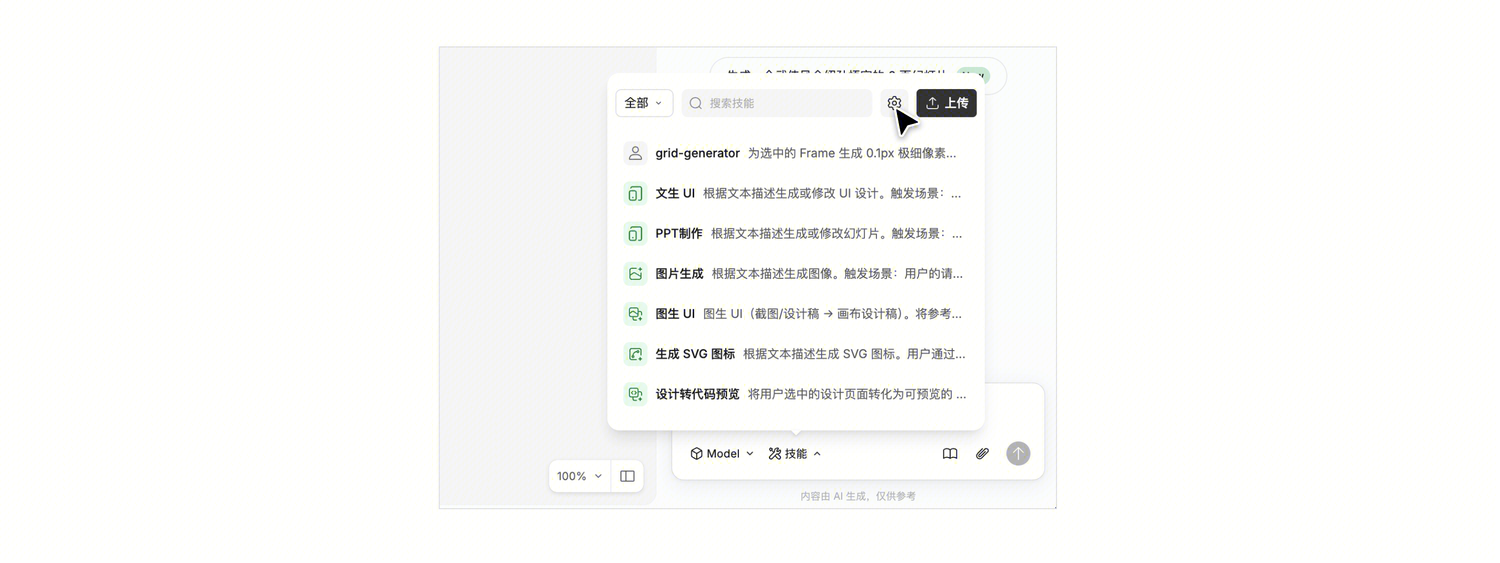Open the Model selector dropdown
Viewport: 1500px width, 563px height.
click(x=722, y=453)
